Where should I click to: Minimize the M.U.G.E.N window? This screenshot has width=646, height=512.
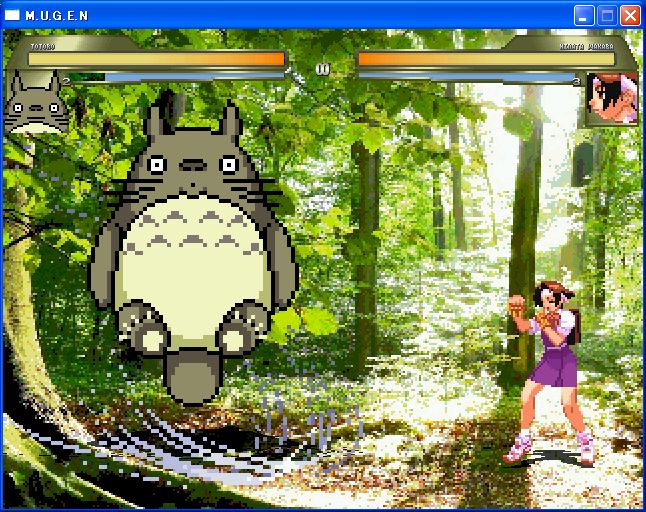584,16
